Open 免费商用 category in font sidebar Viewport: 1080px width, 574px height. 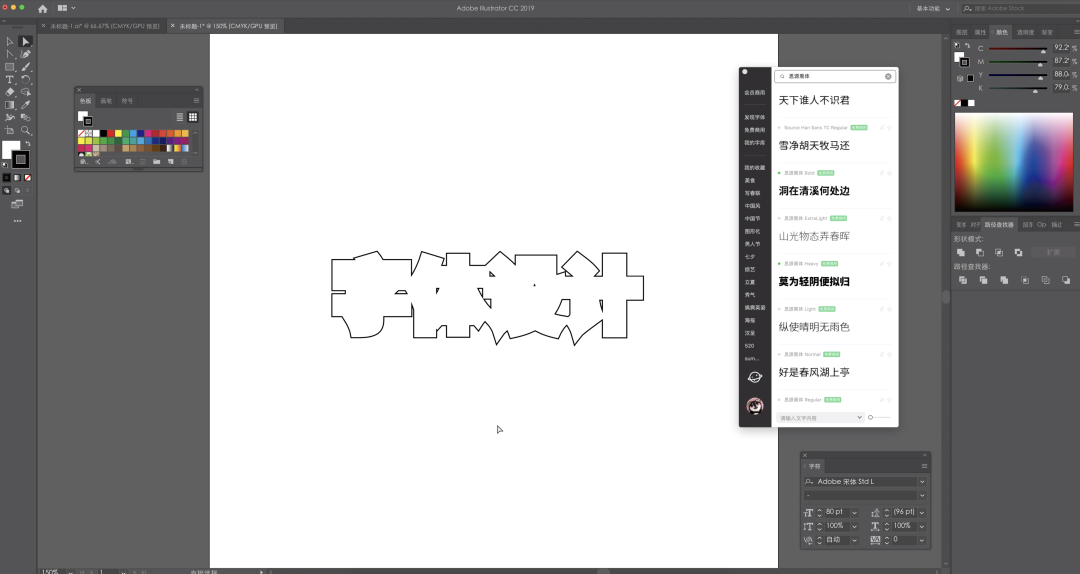click(x=754, y=130)
